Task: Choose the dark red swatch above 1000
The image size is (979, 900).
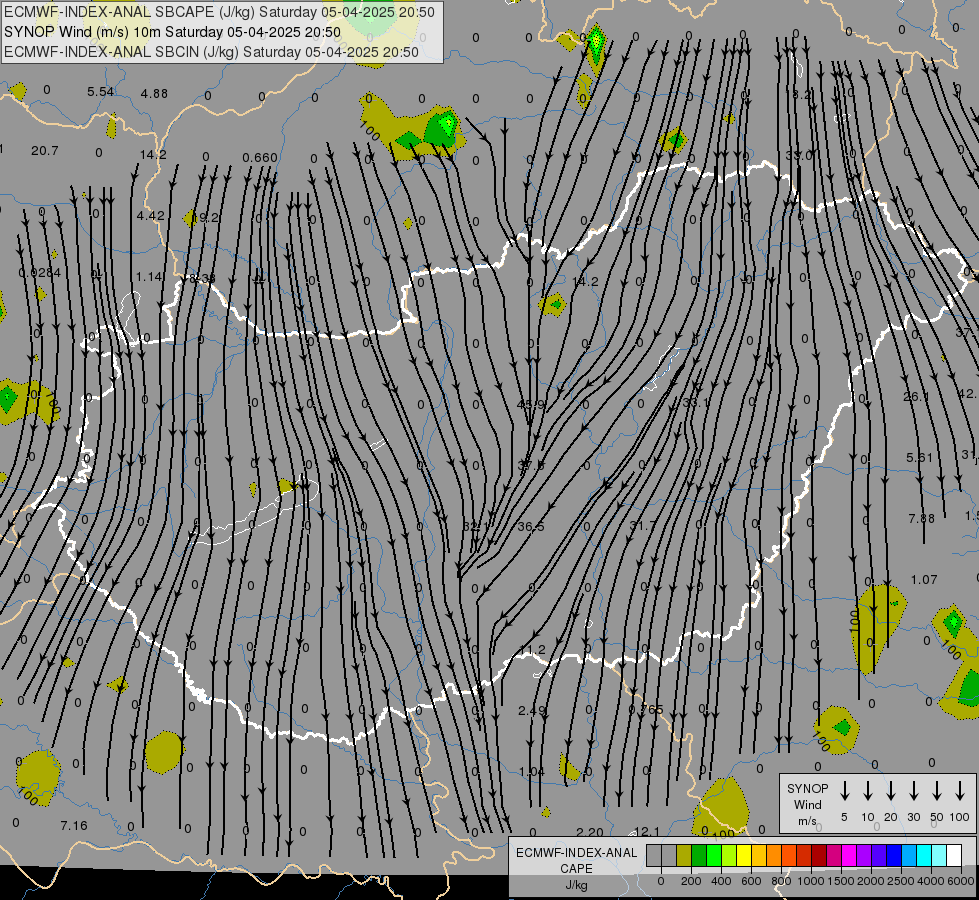Action: pyautogui.click(x=819, y=855)
